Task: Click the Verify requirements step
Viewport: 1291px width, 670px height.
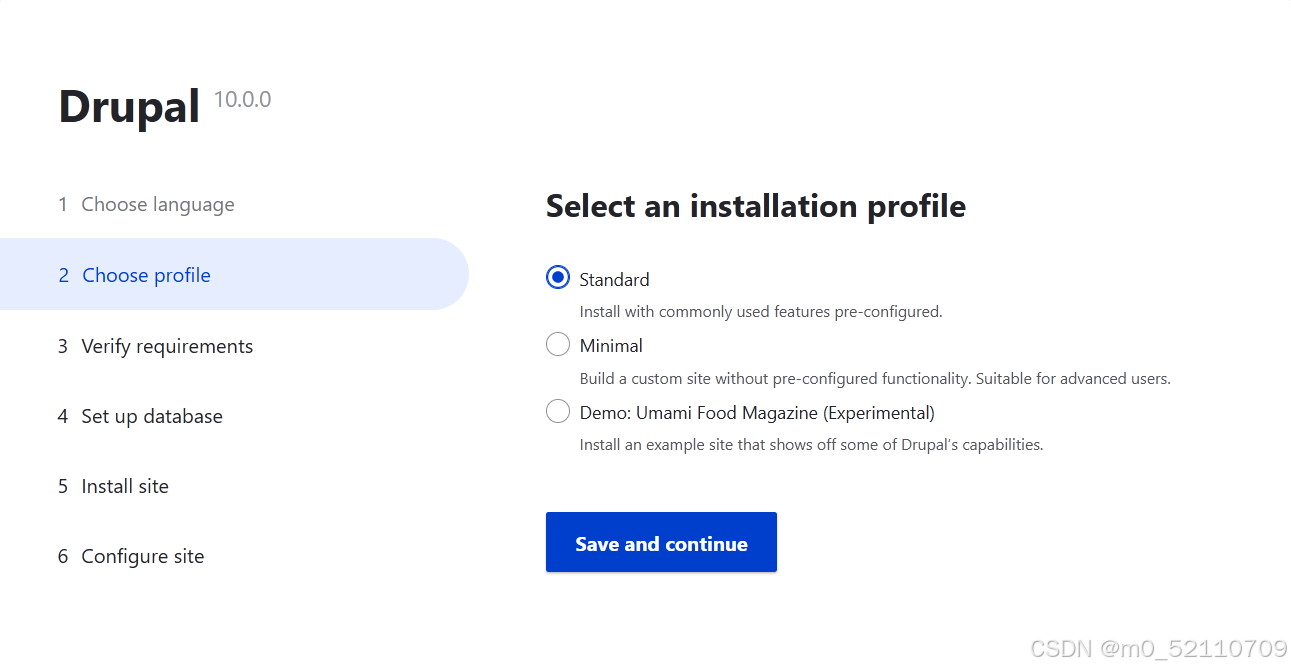Action: [155, 346]
